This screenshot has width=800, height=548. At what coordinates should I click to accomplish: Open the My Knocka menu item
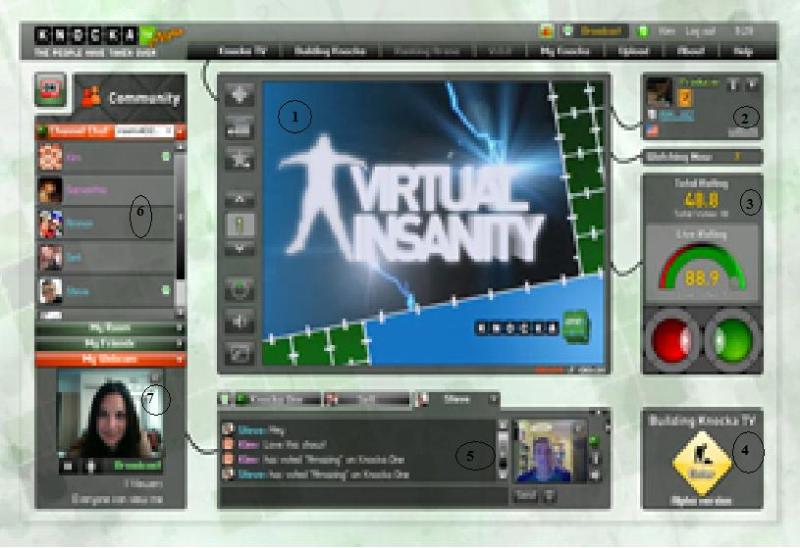pyautogui.click(x=565, y=51)
